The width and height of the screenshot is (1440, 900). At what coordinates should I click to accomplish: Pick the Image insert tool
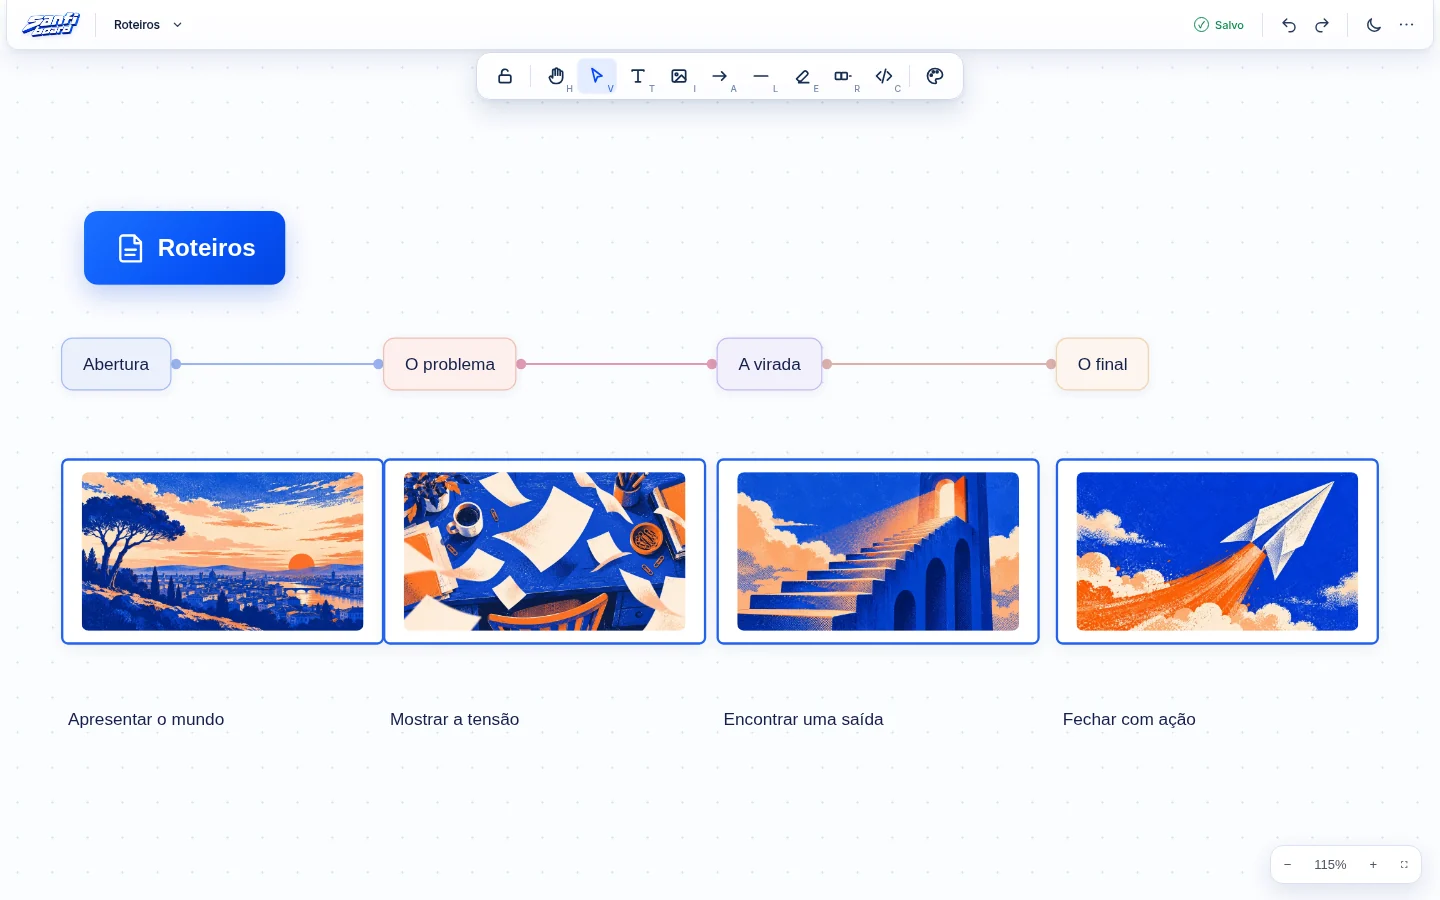[679, 76]
